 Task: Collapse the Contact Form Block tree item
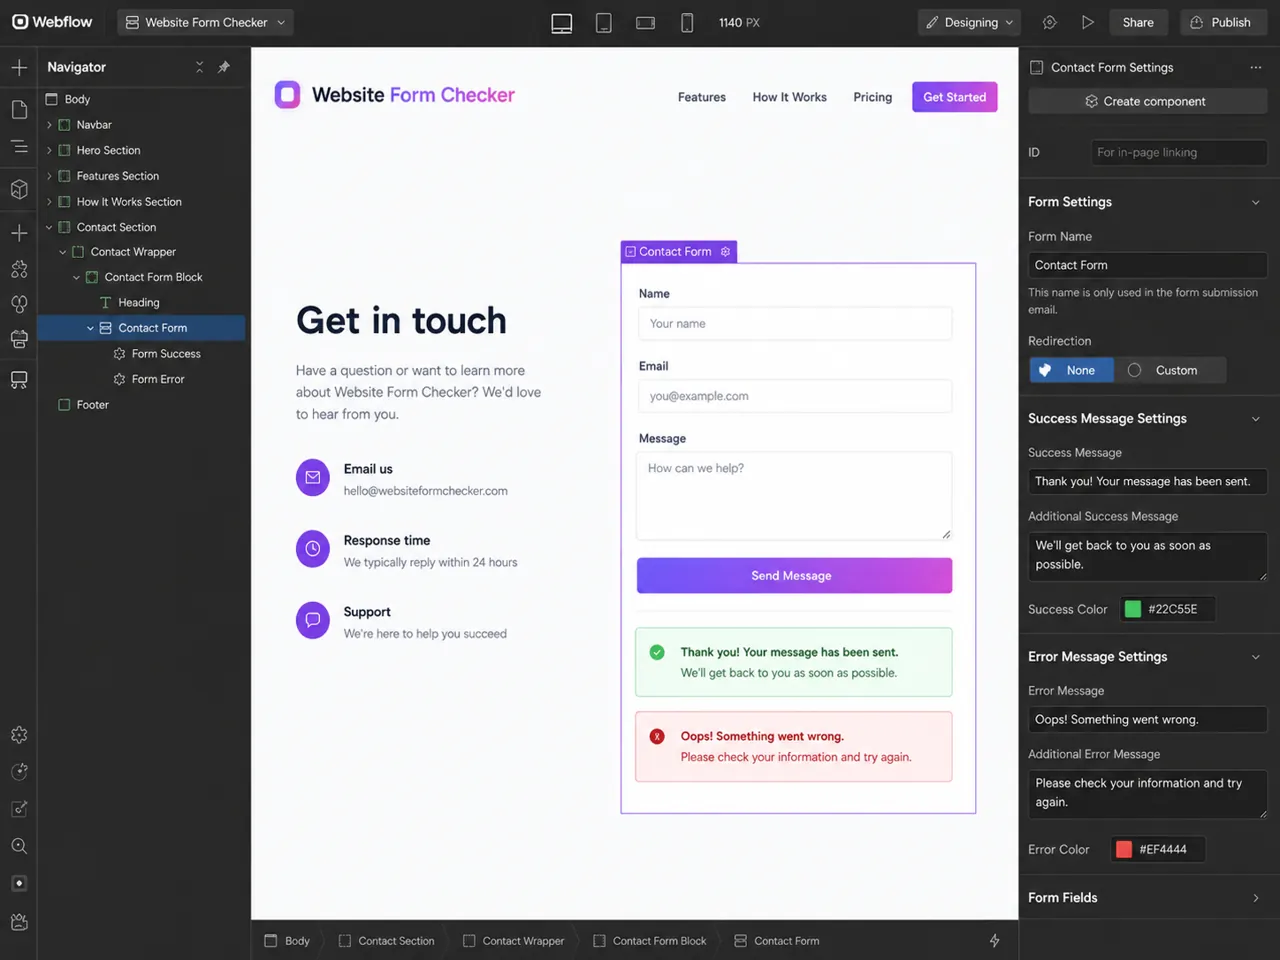[77, 277]
